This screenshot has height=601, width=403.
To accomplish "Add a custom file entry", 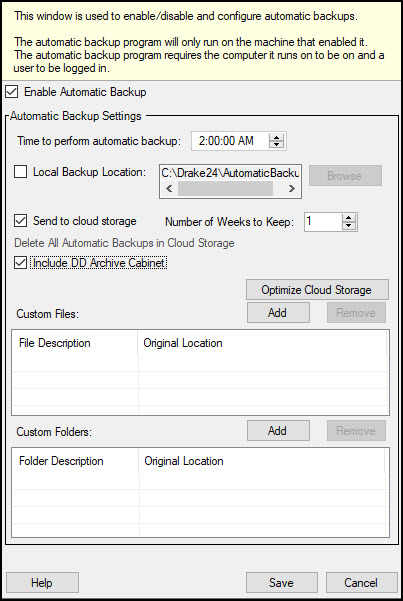I will (x=278, y=313).
